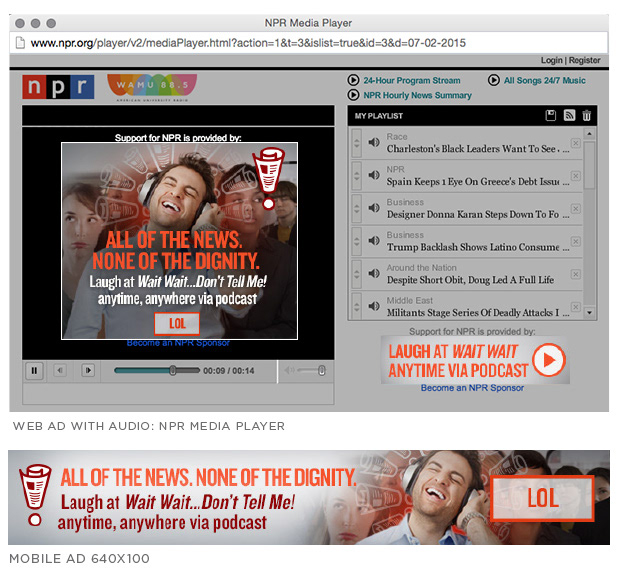Click the WAMU 88.5 station logo
Image resolution: width=619 pixels, height=572 pixels.
tap(152, 88)
